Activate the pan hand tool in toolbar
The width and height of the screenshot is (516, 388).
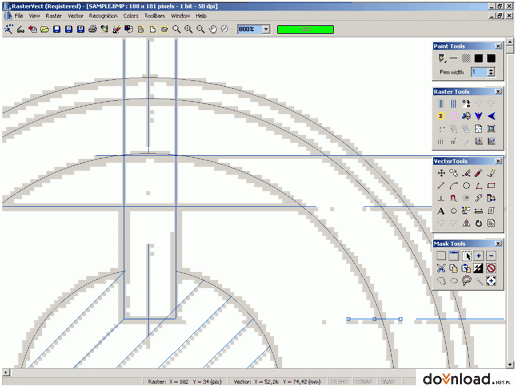tap(213, 29)
